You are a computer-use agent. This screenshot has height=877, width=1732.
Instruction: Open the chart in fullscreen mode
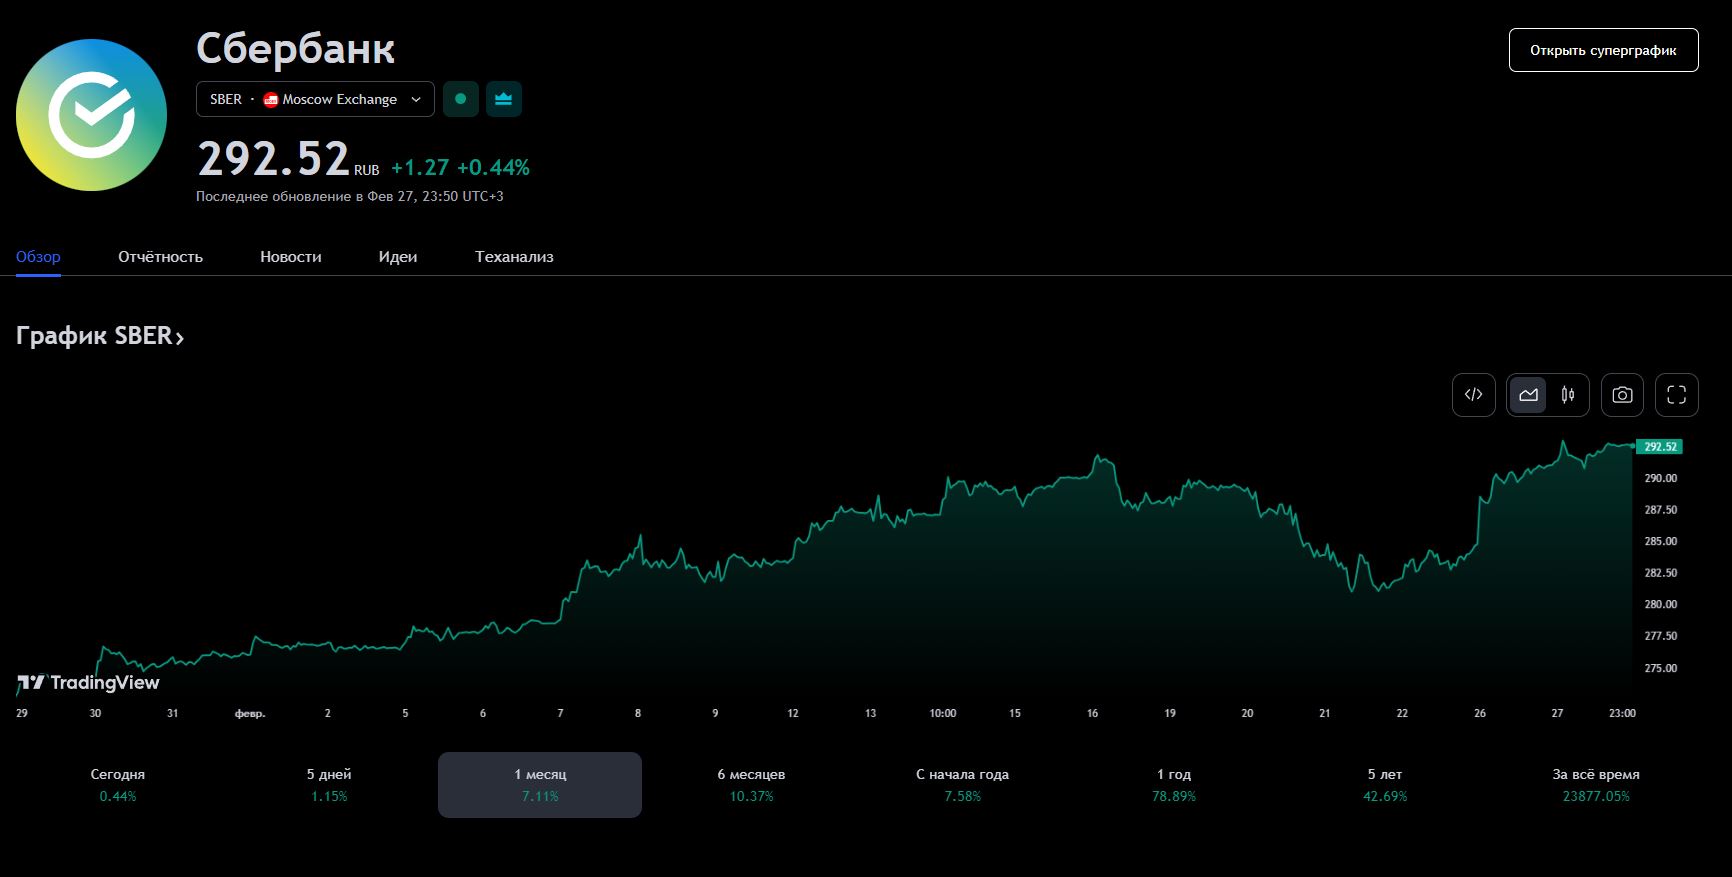point(1677,395)
